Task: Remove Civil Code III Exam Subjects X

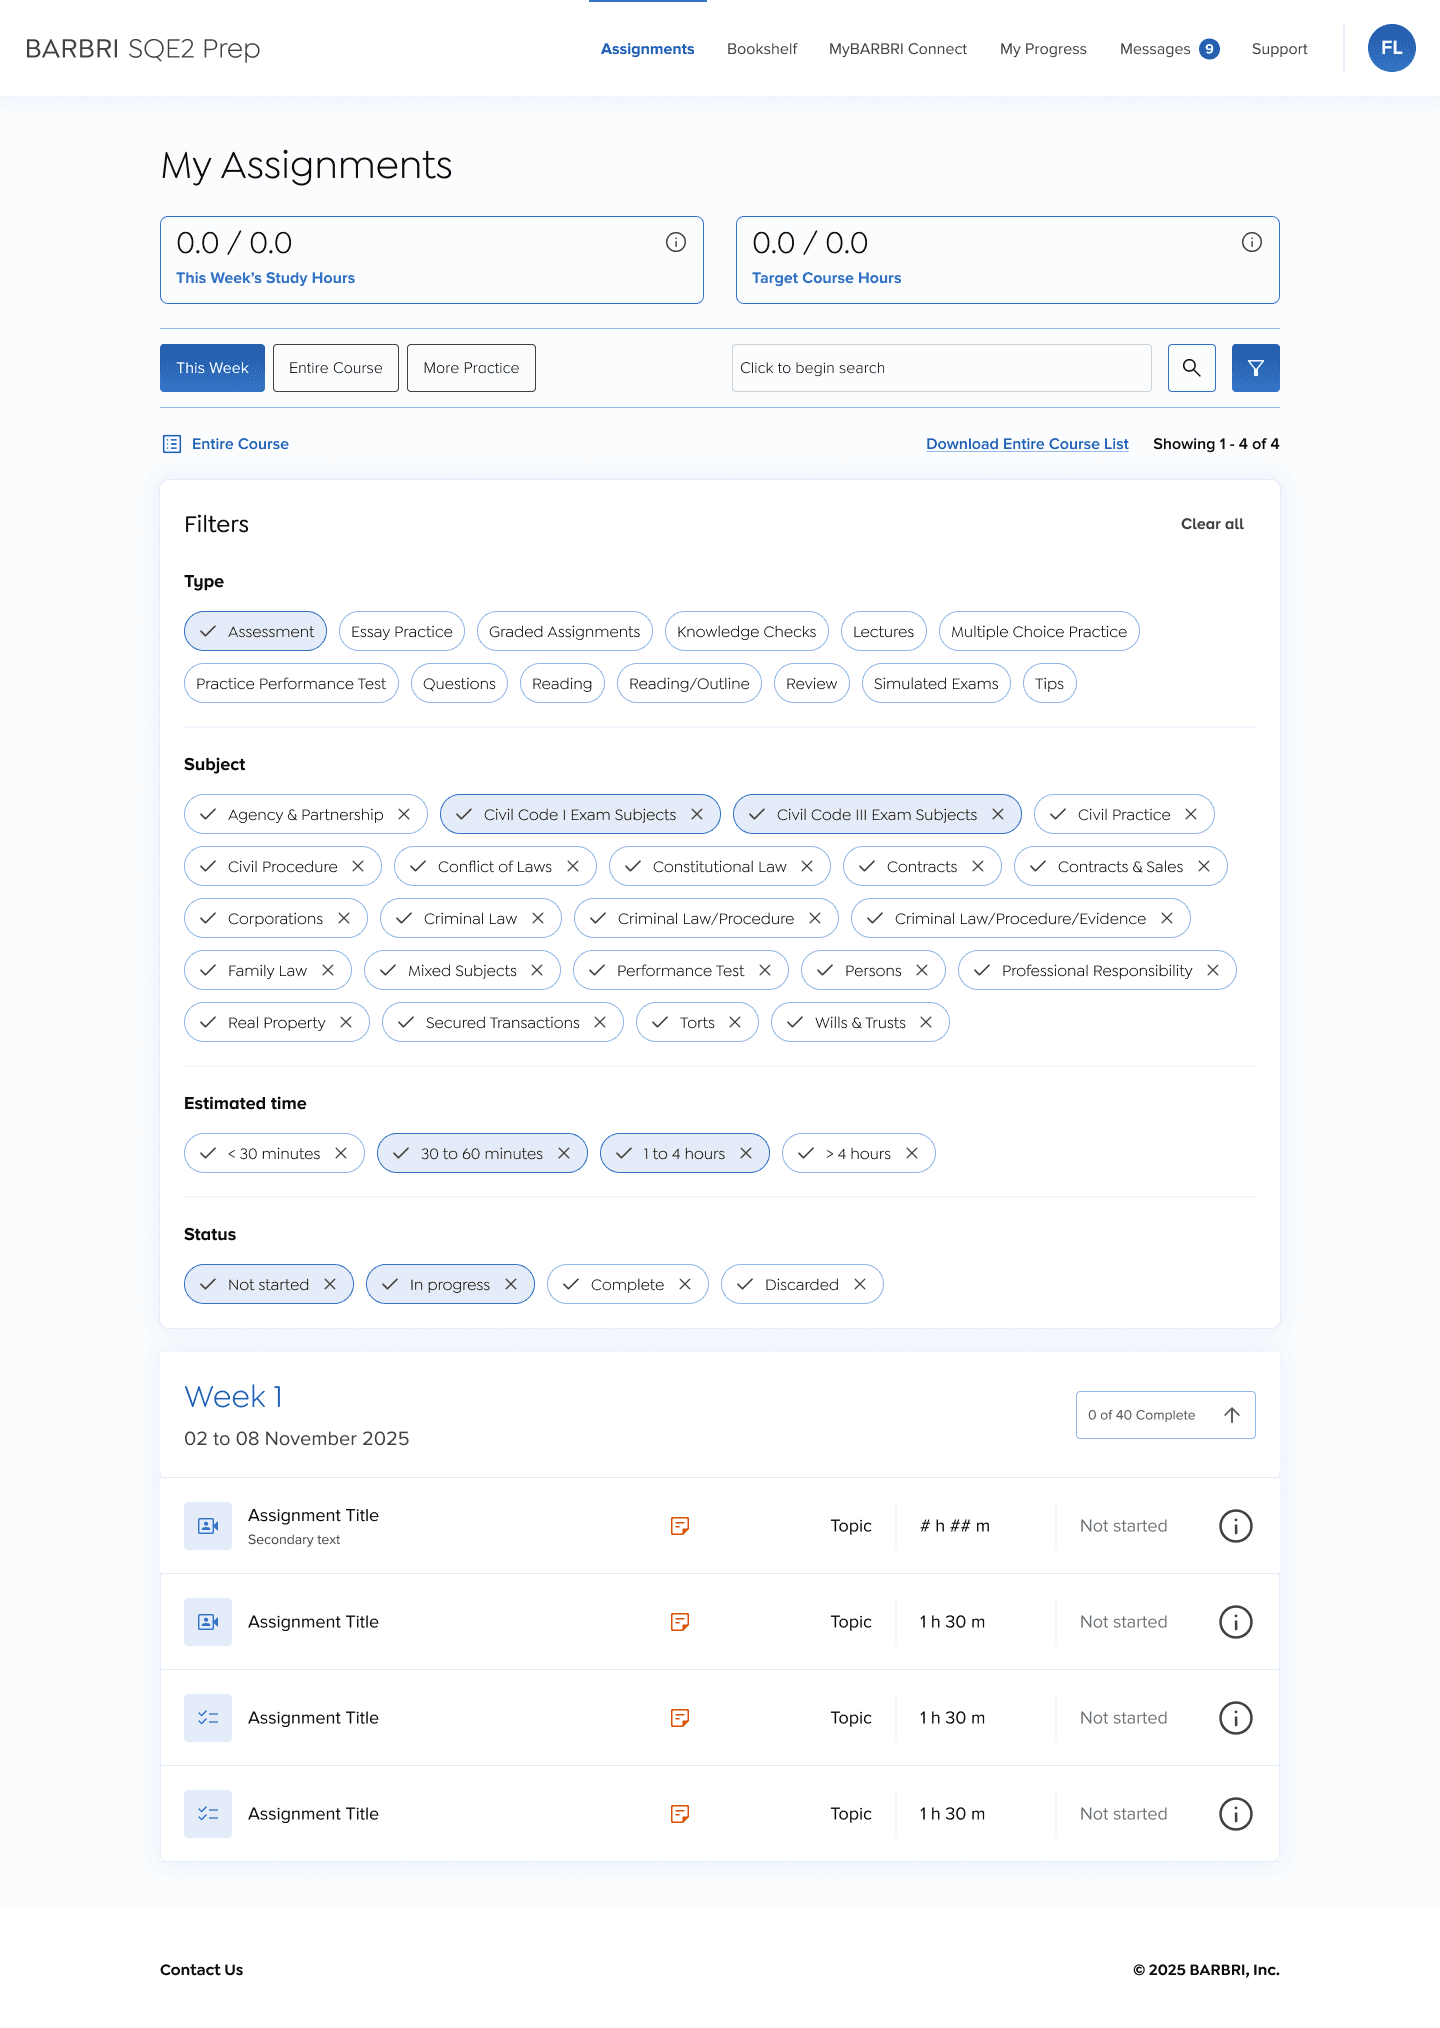Action: coord(998,814)
